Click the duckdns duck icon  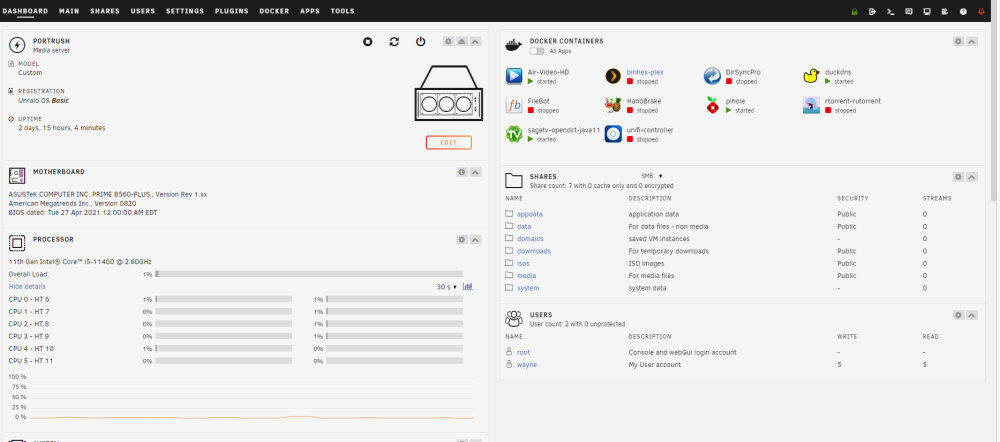(811, 77)
